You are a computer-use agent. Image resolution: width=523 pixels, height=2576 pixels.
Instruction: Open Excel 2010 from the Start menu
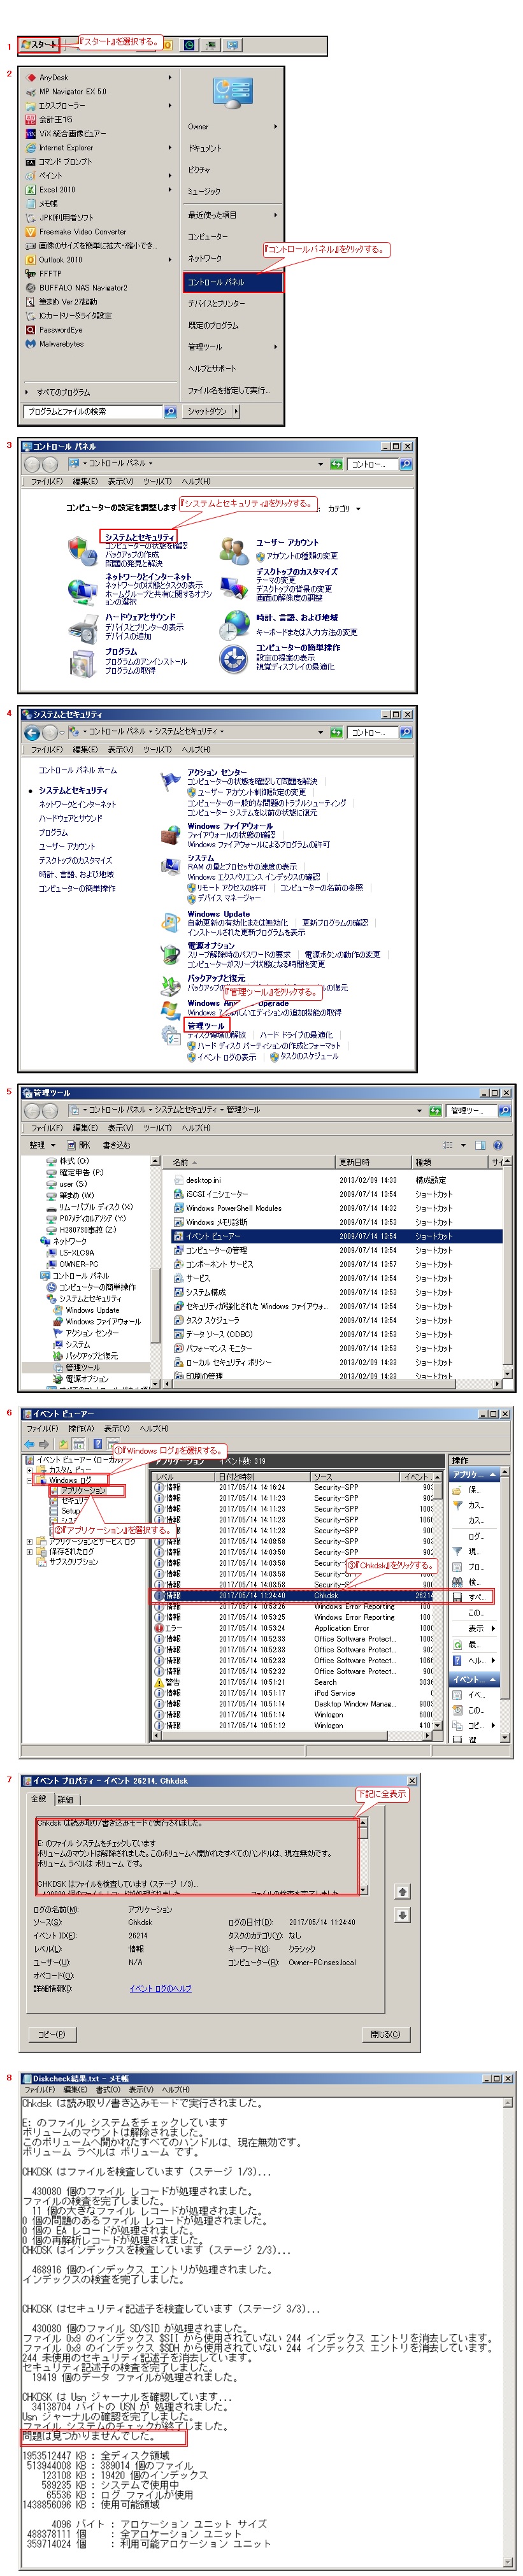[x=57, y=189]
